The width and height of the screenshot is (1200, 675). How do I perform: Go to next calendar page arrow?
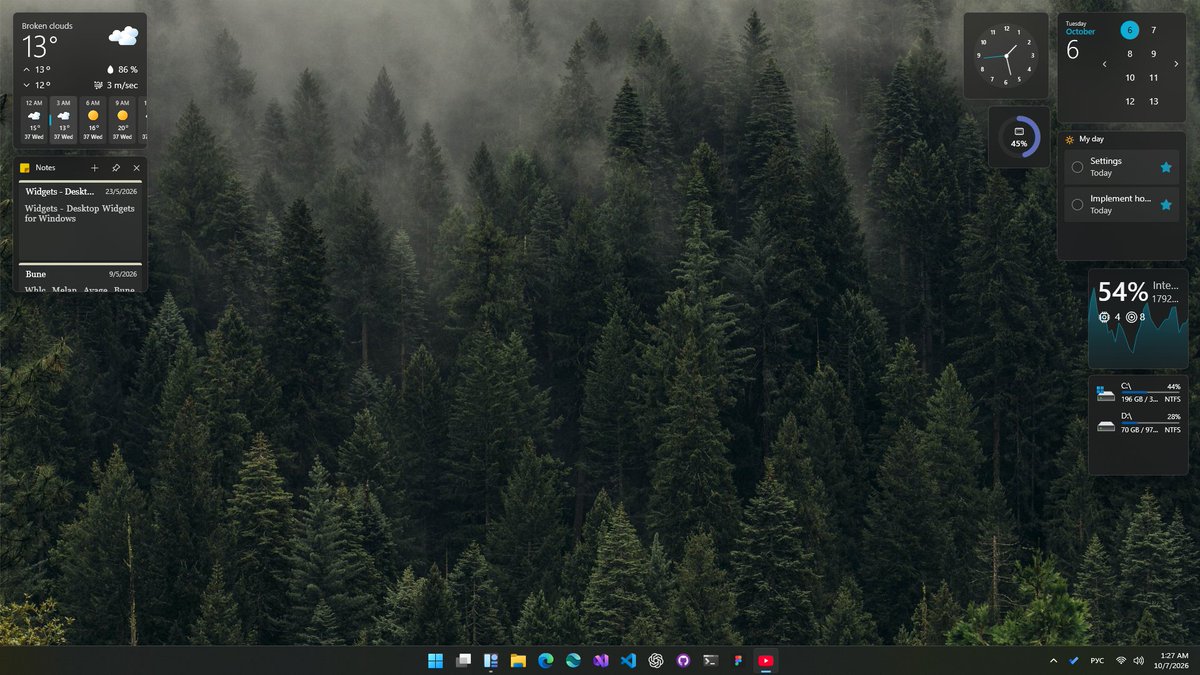pos(1177,64)
